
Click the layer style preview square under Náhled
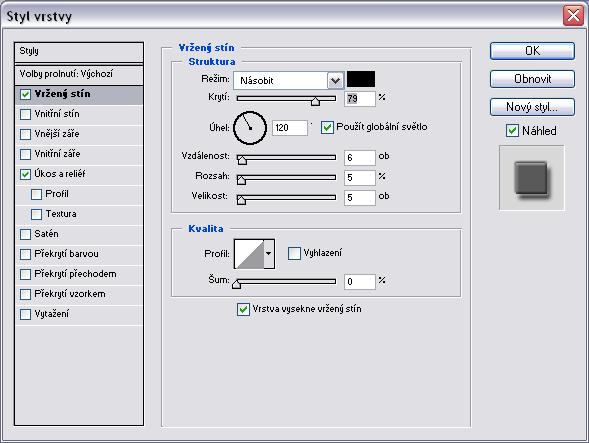point(531,178)
